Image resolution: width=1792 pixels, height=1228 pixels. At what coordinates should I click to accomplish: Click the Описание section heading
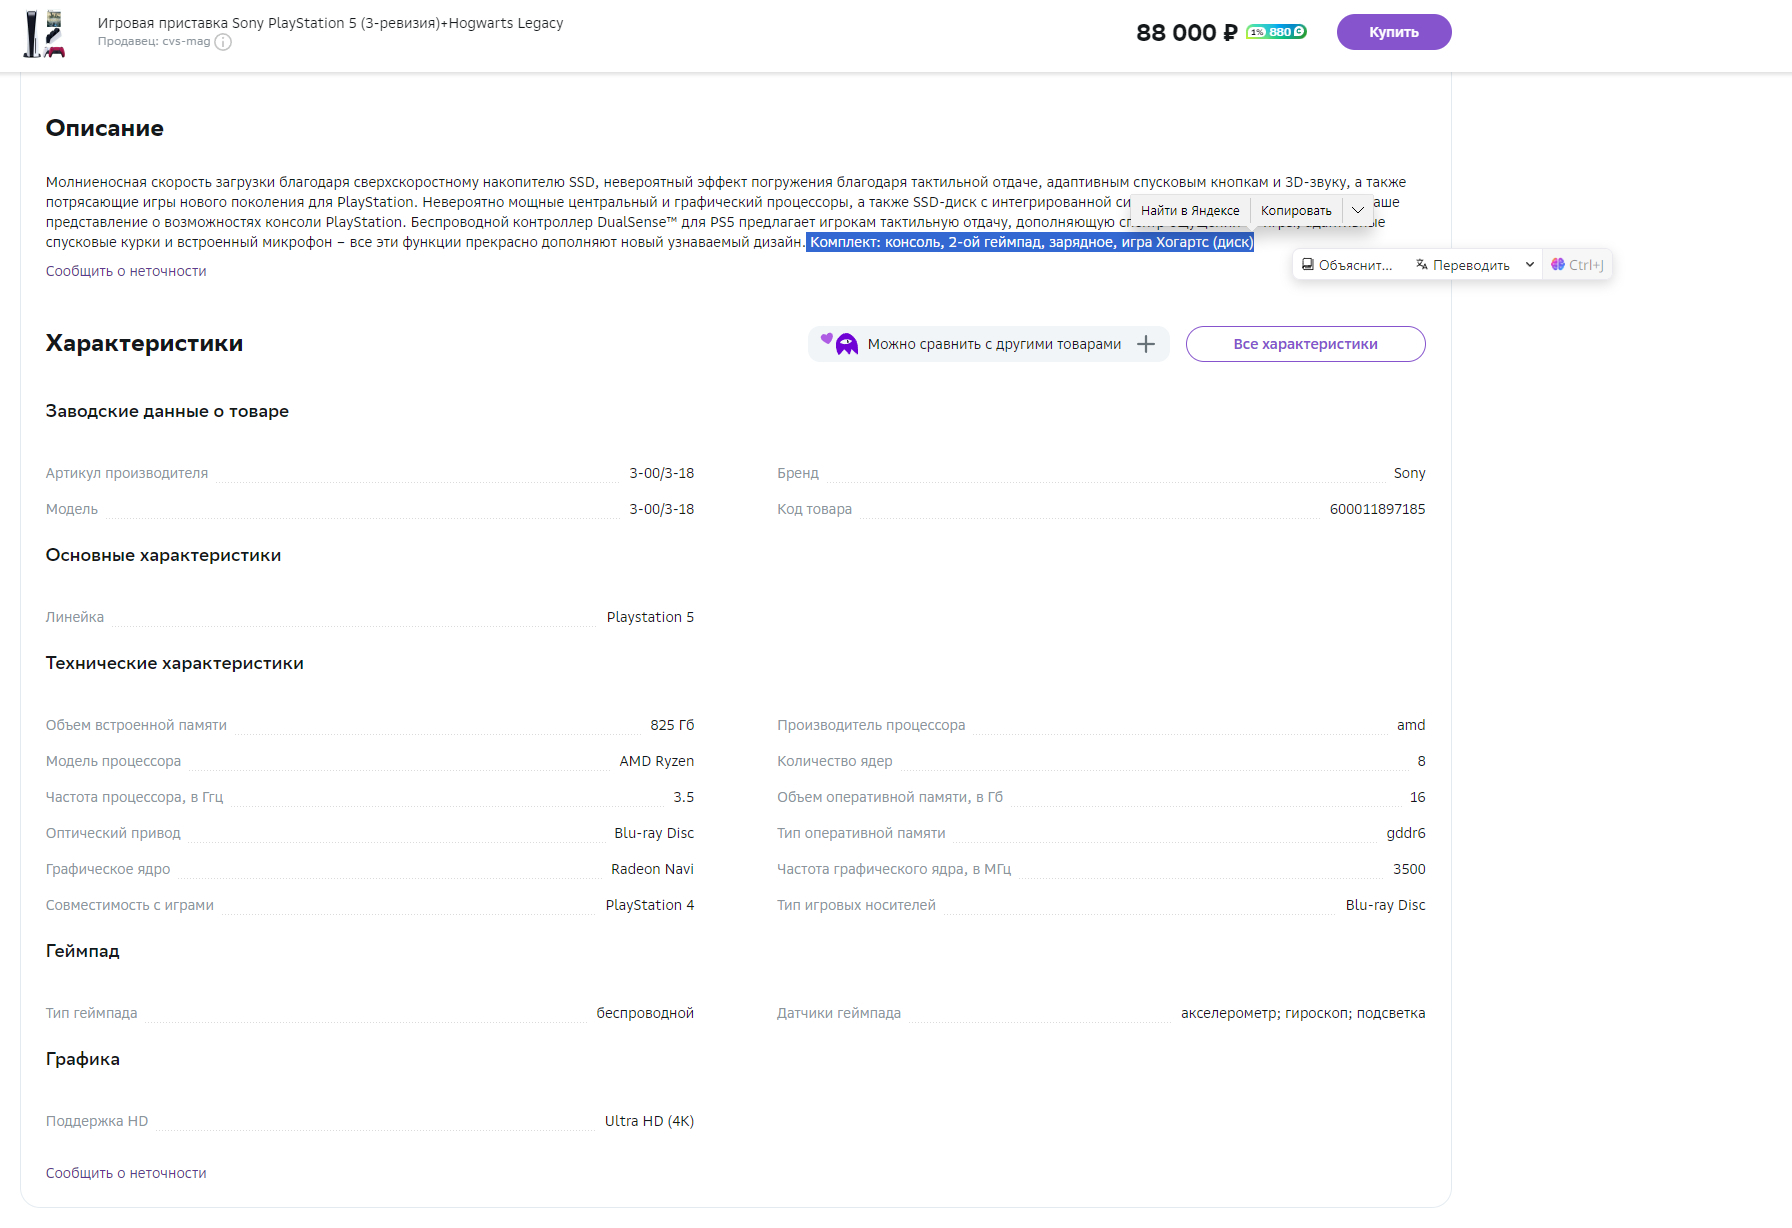[x=105, y=128]
